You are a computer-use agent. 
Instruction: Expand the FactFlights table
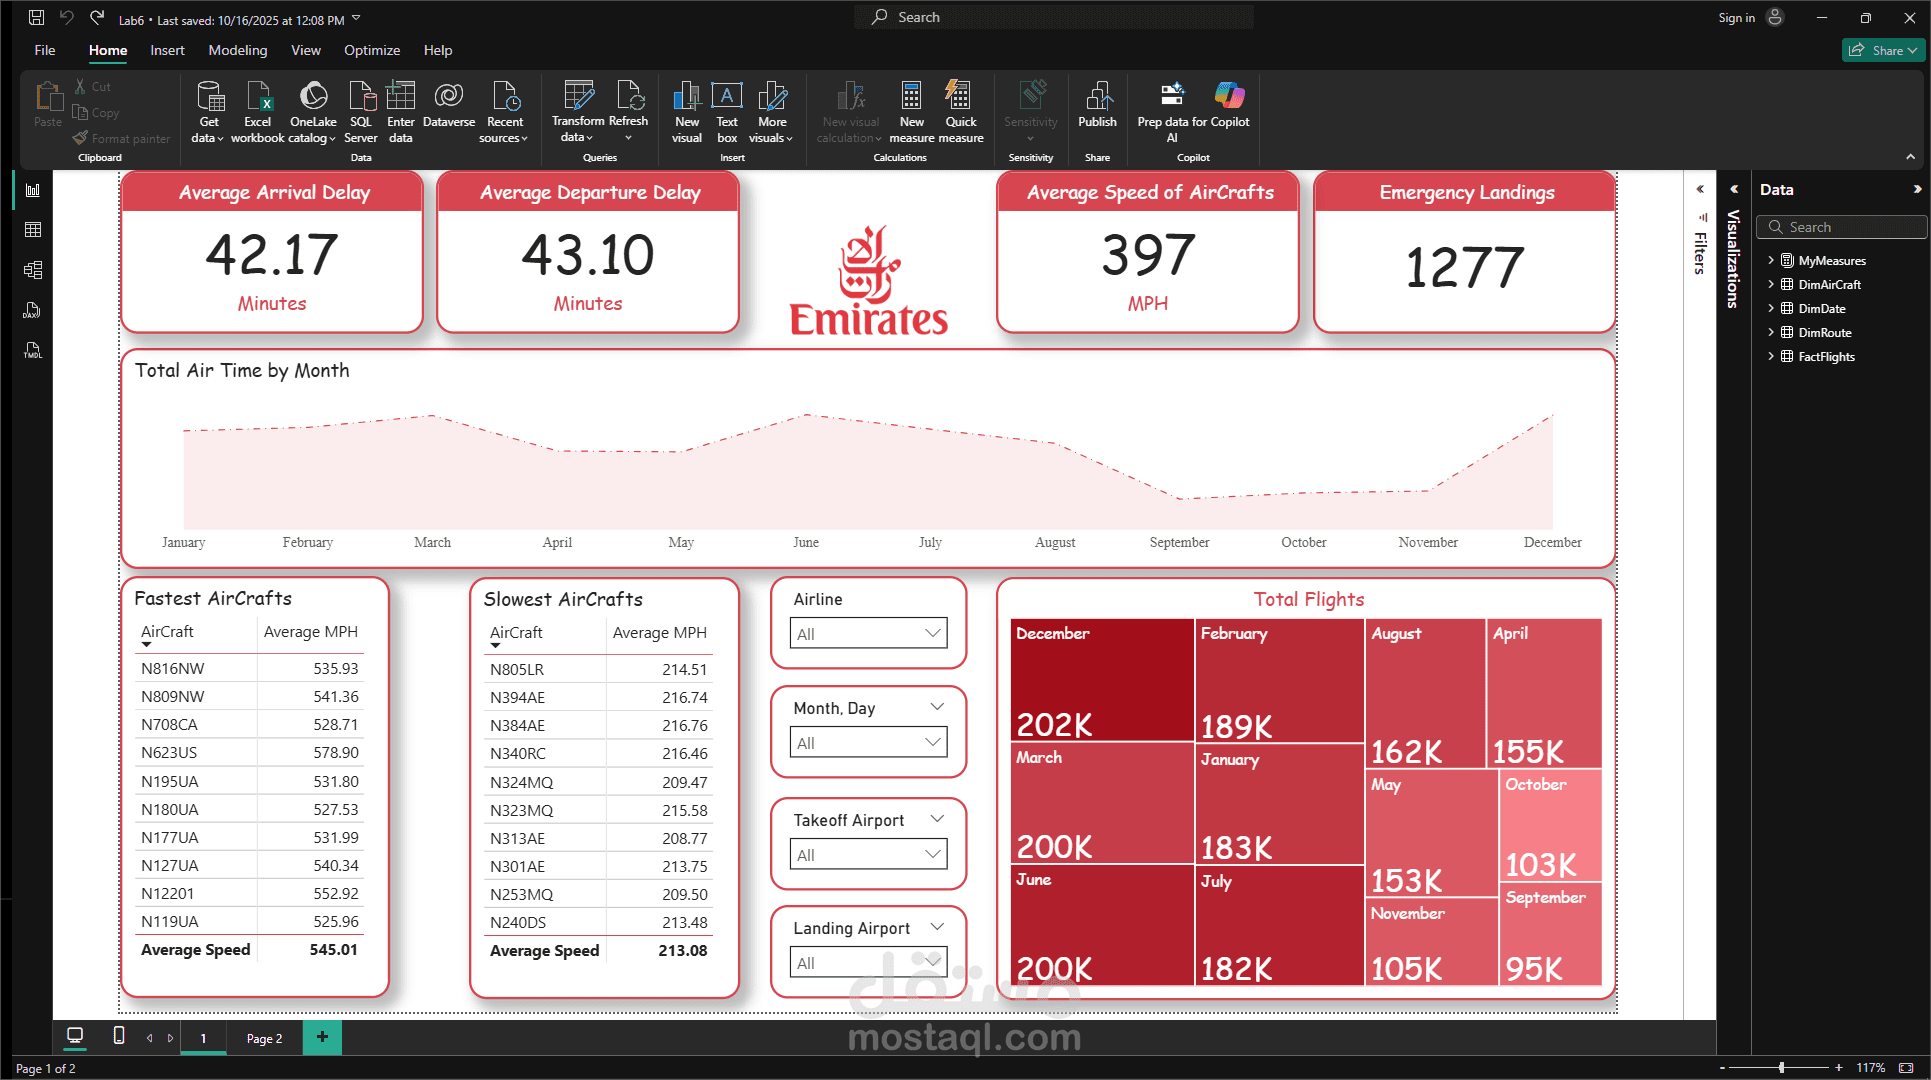(x=1771, y=356)
